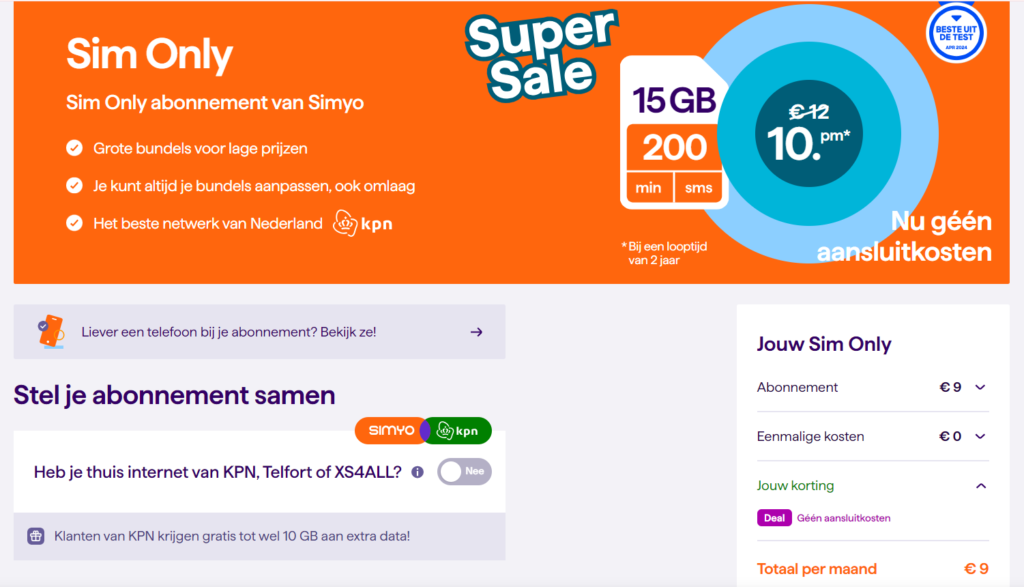Click the phone illustration icon
Image resolution: width=1024 pixels, height=587 pixels.
(x=49, y=331)
